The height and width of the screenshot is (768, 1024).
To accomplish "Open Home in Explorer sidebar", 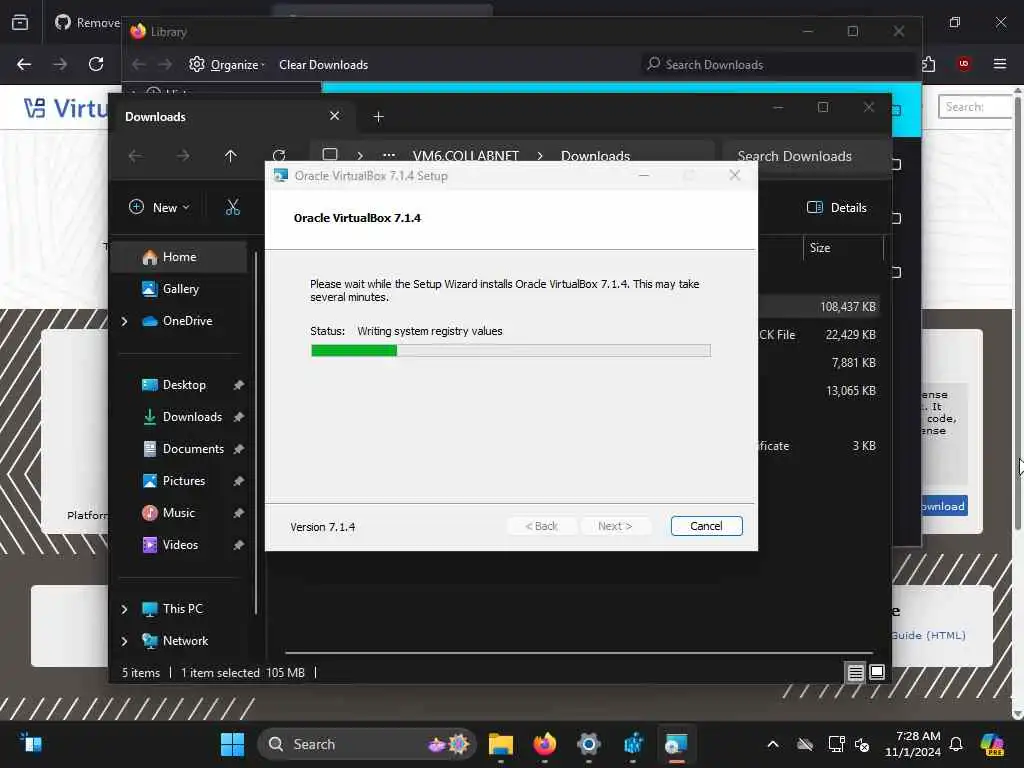I will (x=179, y=257).
